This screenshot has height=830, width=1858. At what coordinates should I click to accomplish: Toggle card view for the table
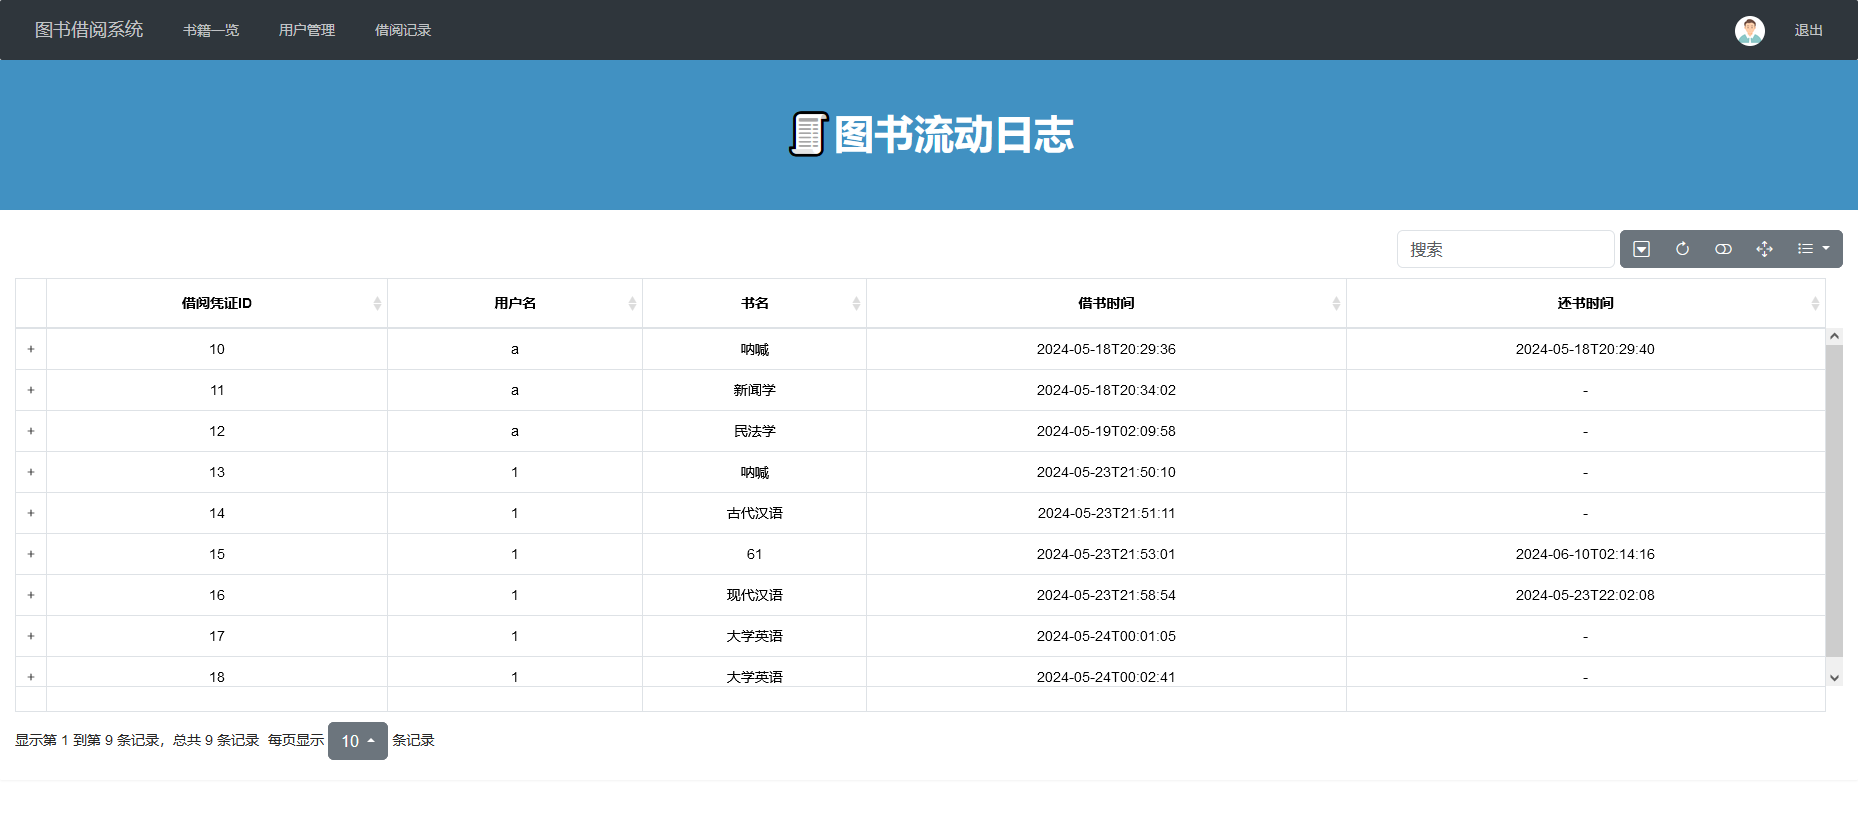pos(1723,249)
